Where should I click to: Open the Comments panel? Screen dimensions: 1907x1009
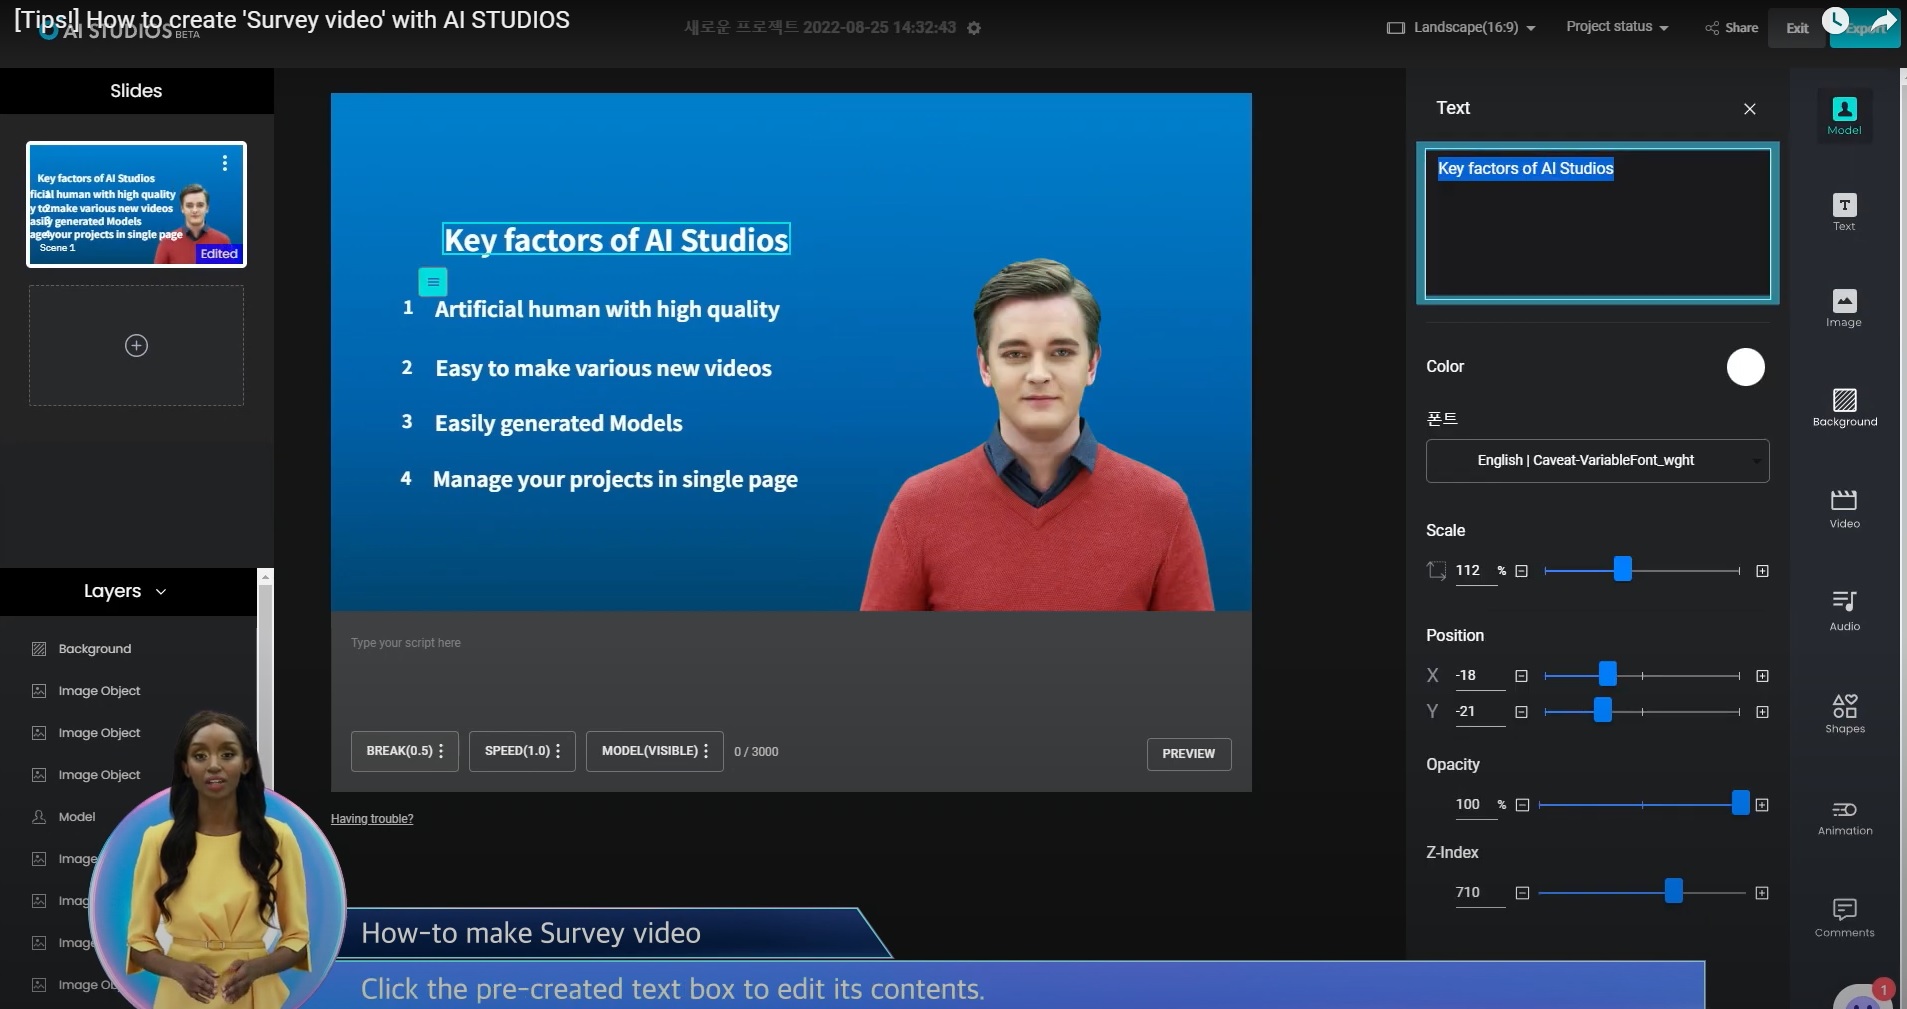click(1845, 917)
